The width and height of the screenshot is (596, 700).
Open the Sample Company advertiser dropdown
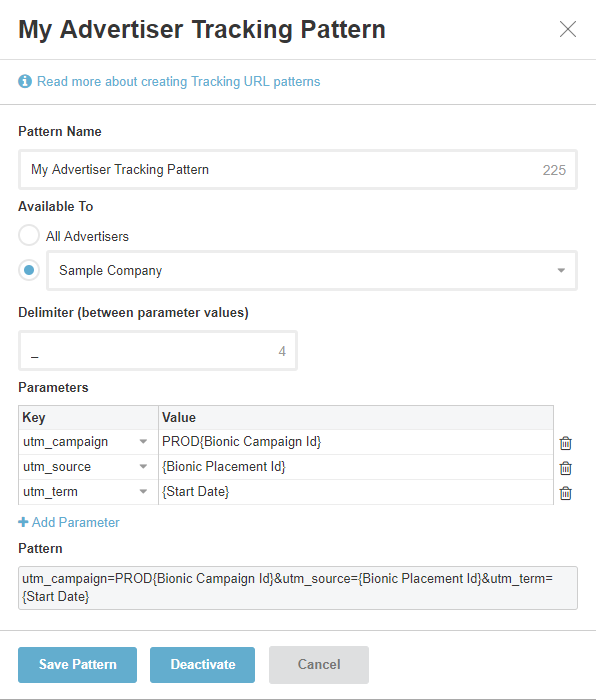pyautogui.click(x=312, y=271)
